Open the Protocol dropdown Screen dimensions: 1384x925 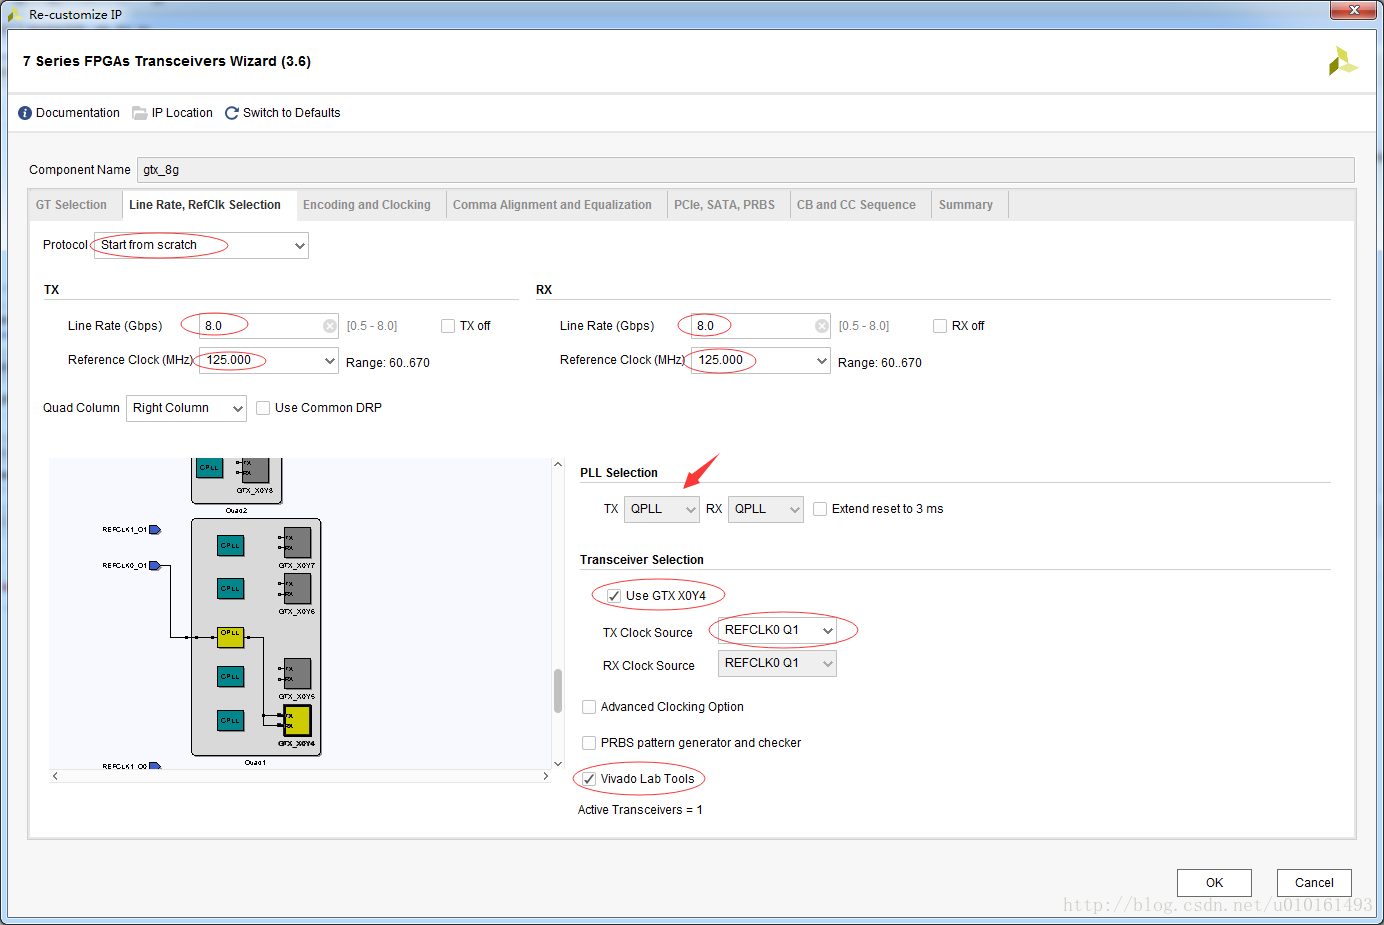click(201, 245)
